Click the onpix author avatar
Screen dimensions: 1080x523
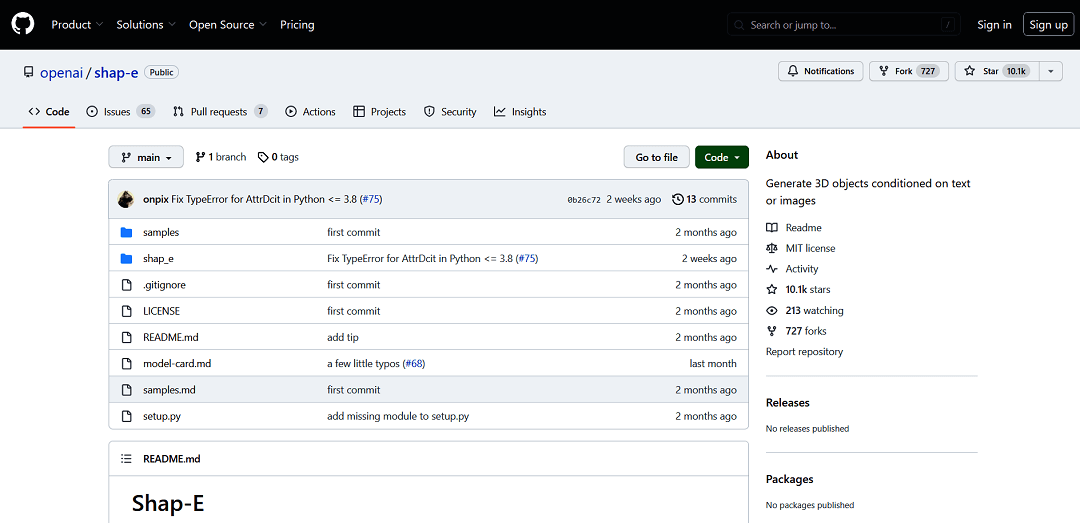[x=126, y=199]
